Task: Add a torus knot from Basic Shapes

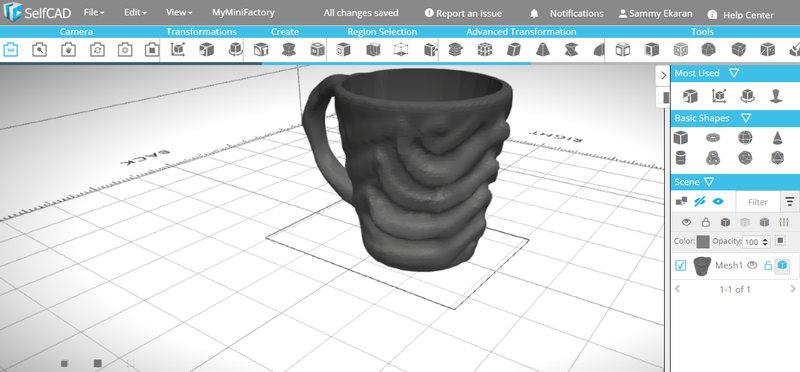Action: (713, 158)
